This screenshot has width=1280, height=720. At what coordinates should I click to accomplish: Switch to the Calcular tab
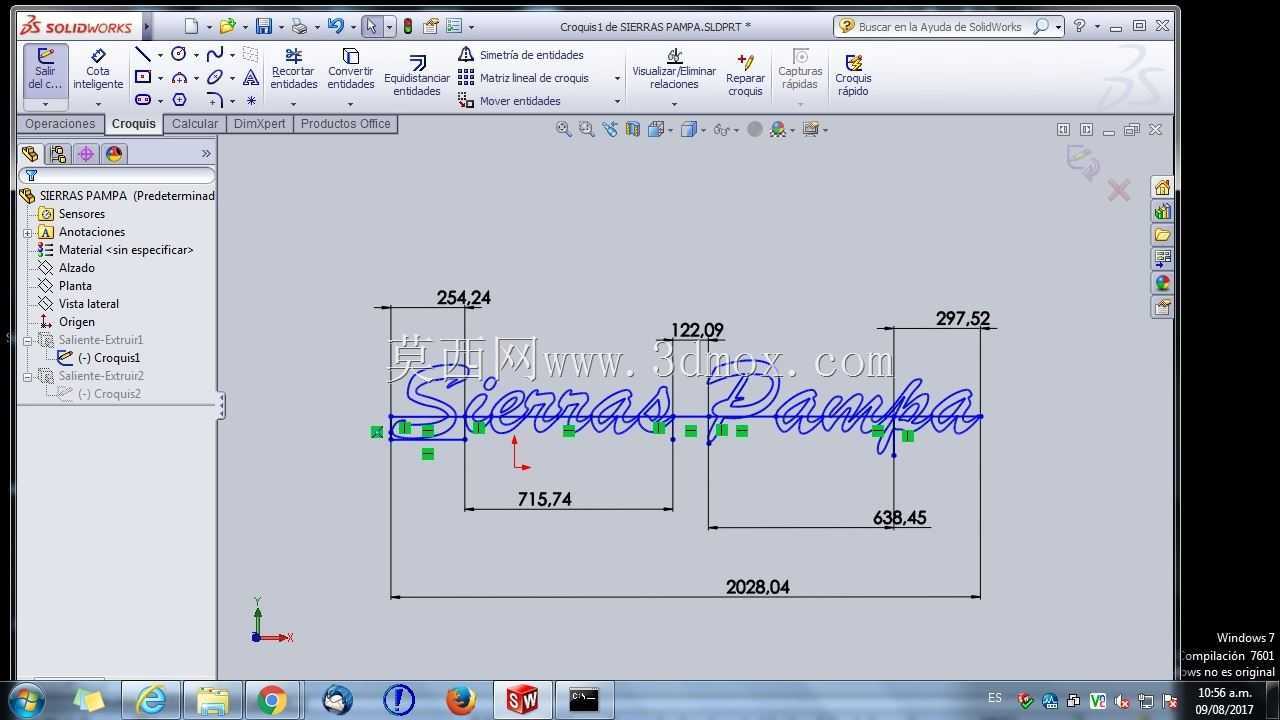pyautogui.click(x=195, y=124)
